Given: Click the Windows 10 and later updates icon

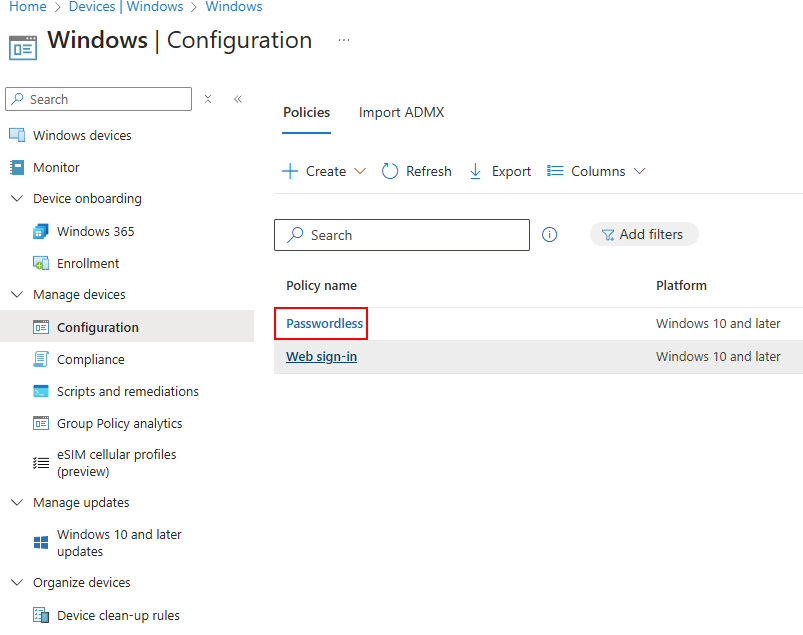Looking at the screenshot, I should click(41, 543).
